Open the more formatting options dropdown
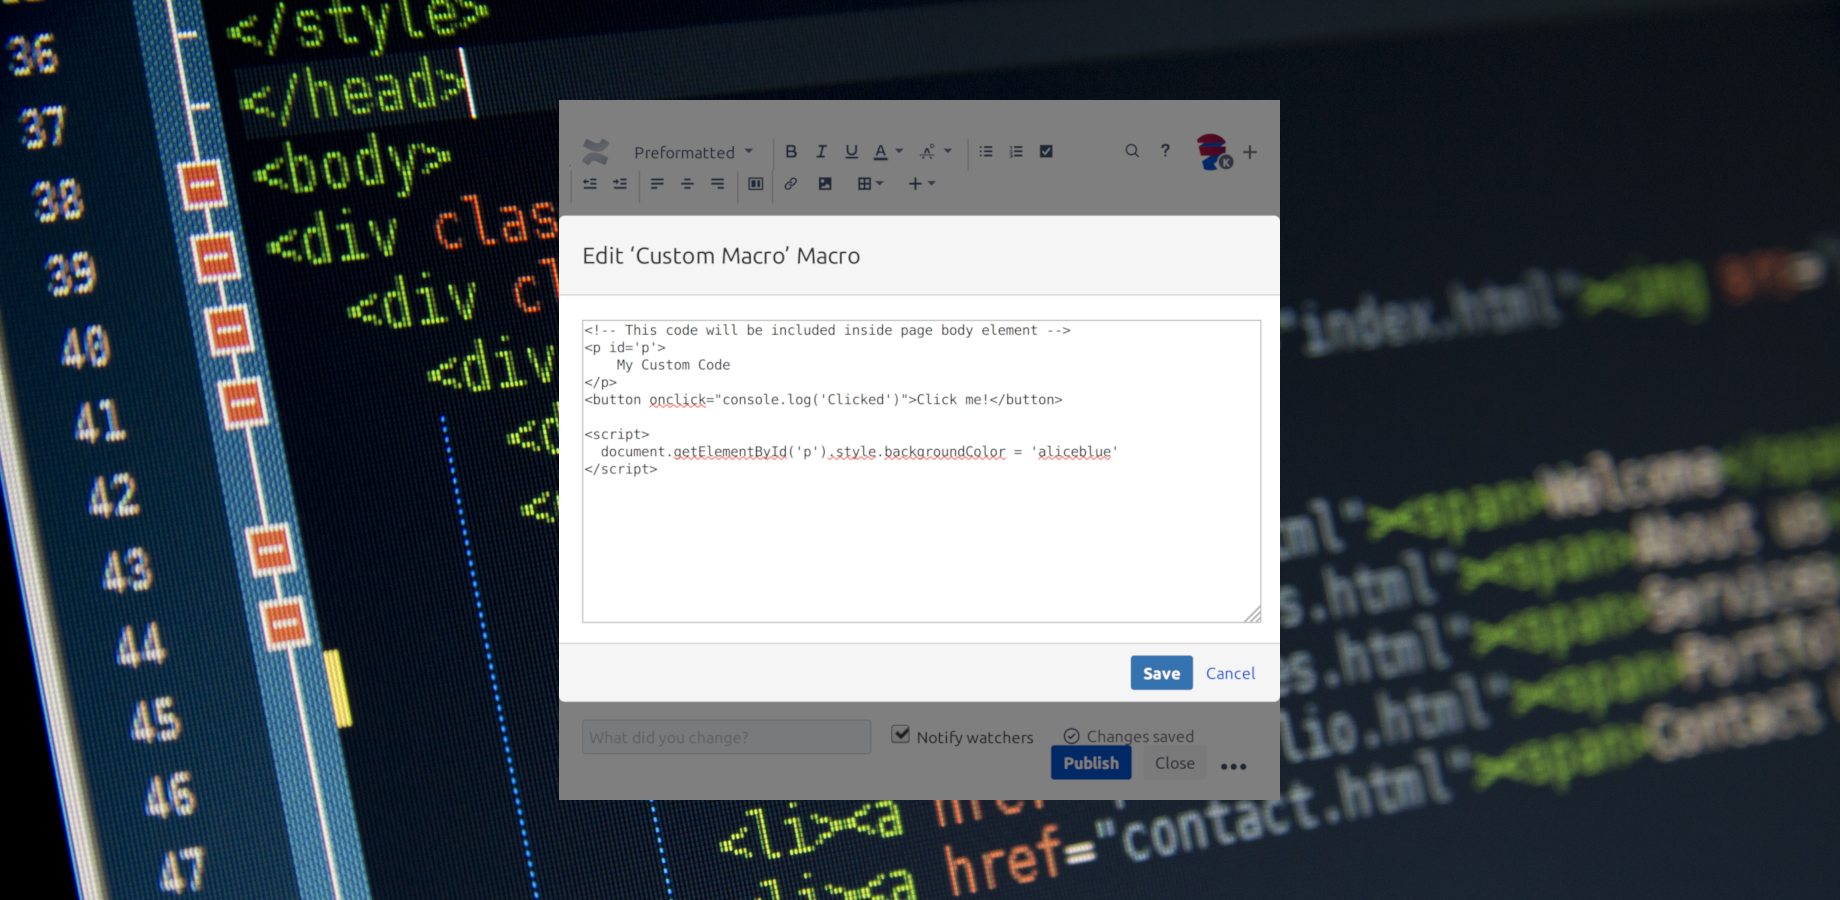 935,152
